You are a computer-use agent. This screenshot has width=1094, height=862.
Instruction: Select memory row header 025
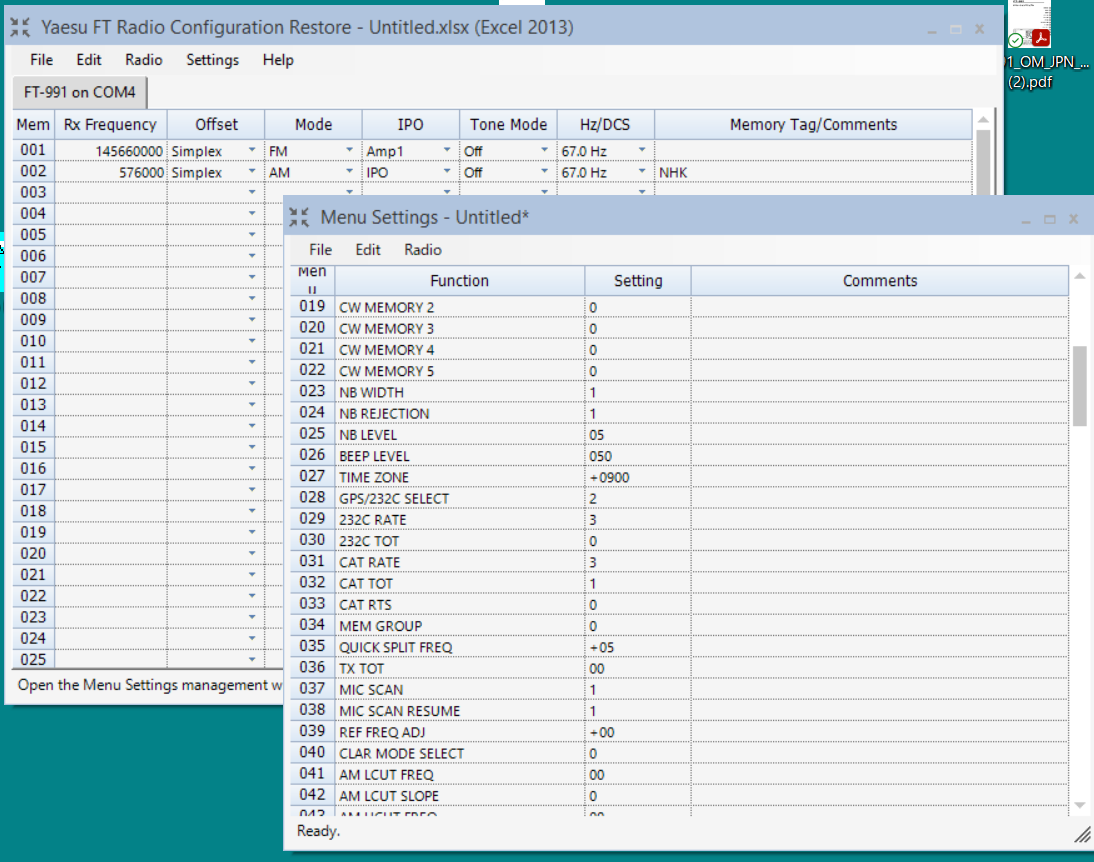click(x=33, y=660)
